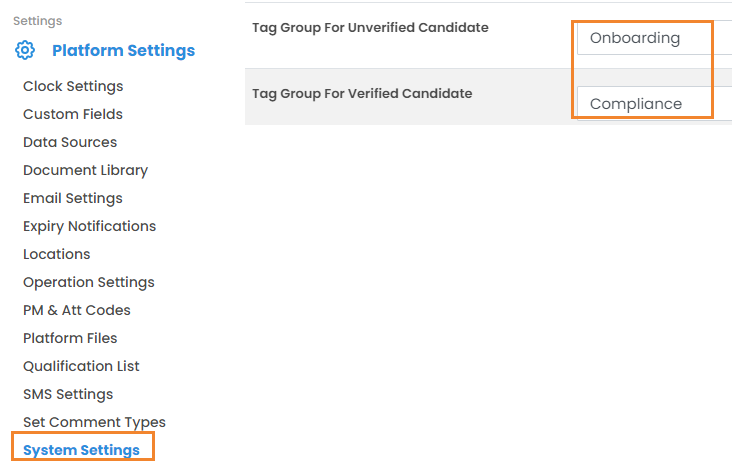Navigate to Email Settings

click(73, 198)
